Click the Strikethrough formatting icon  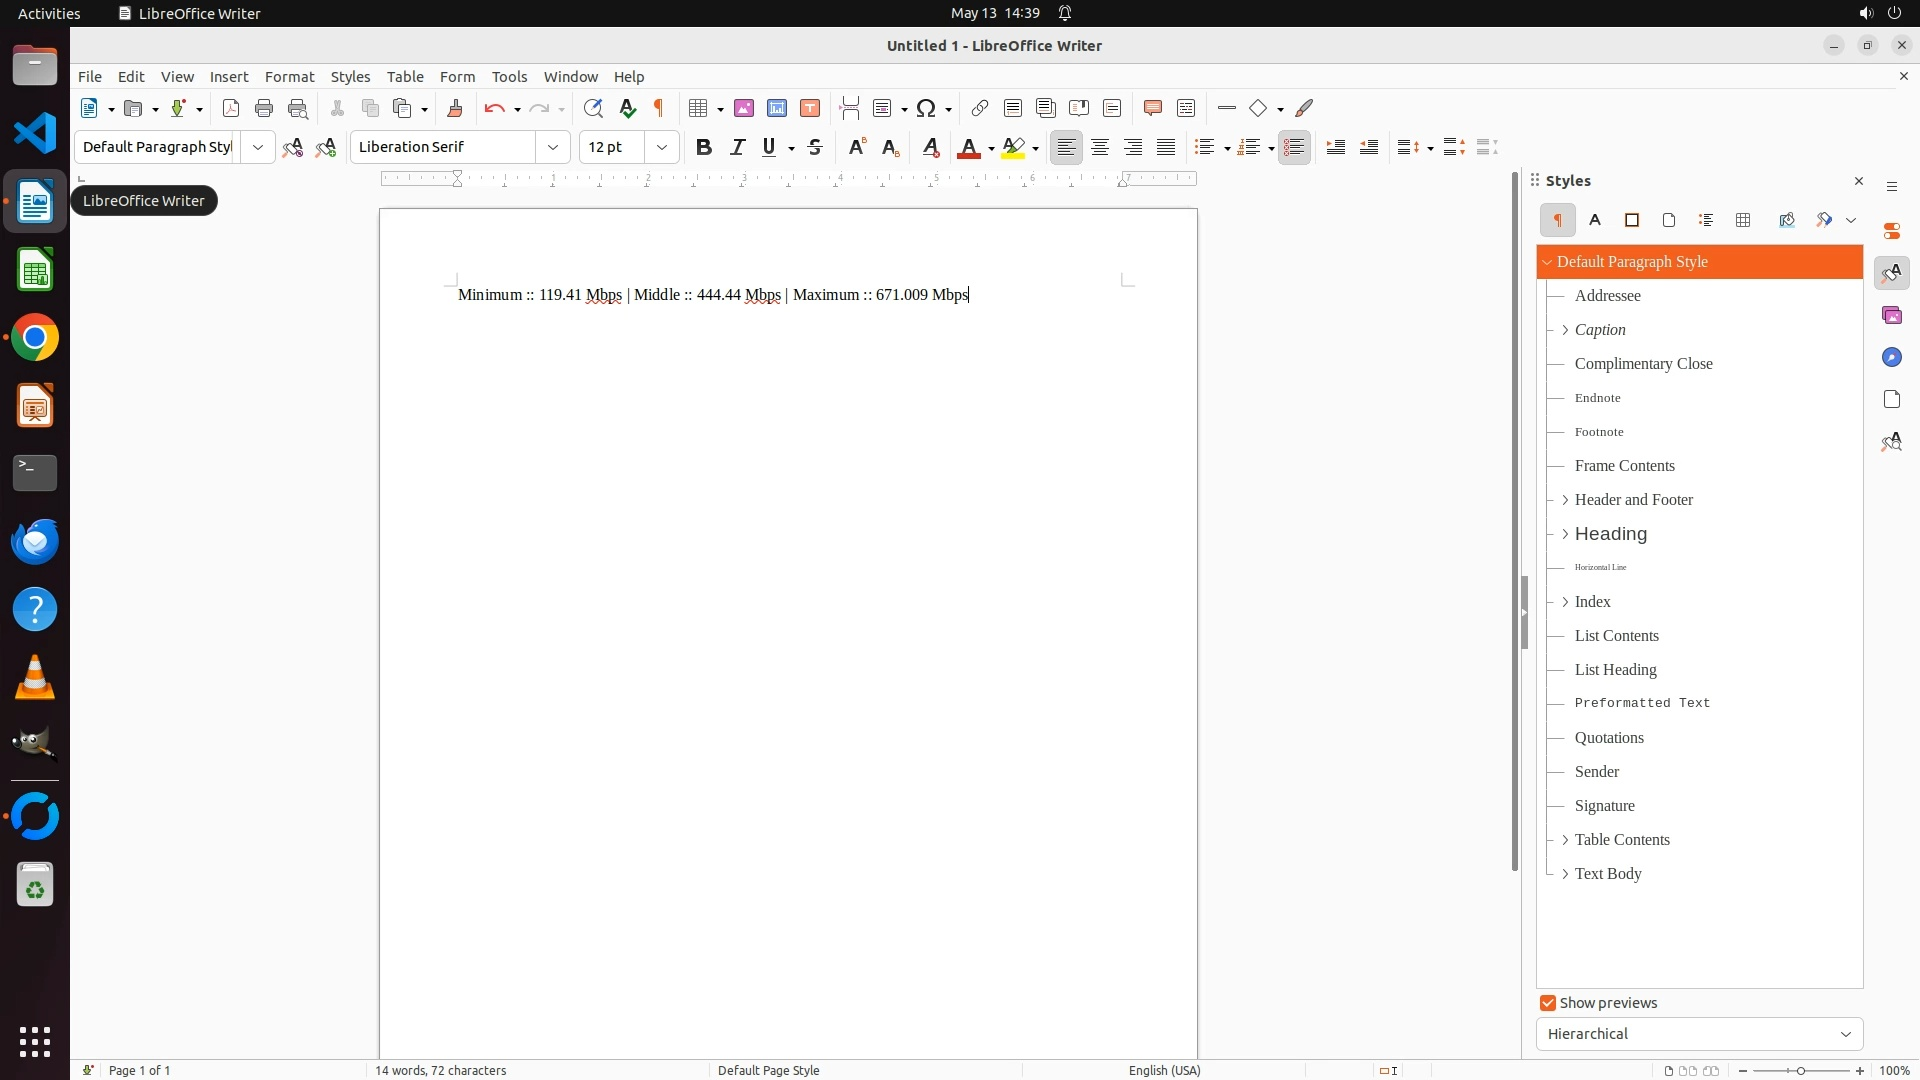[815, 147]
